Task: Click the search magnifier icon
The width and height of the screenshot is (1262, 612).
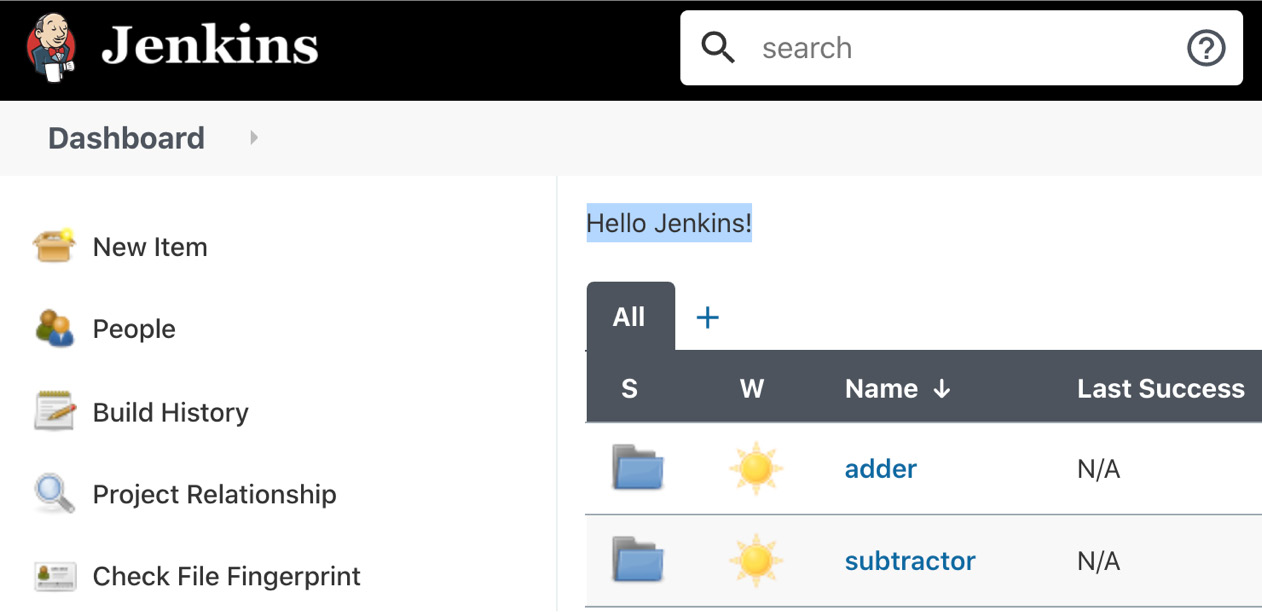Action: [x=717, y=47]
